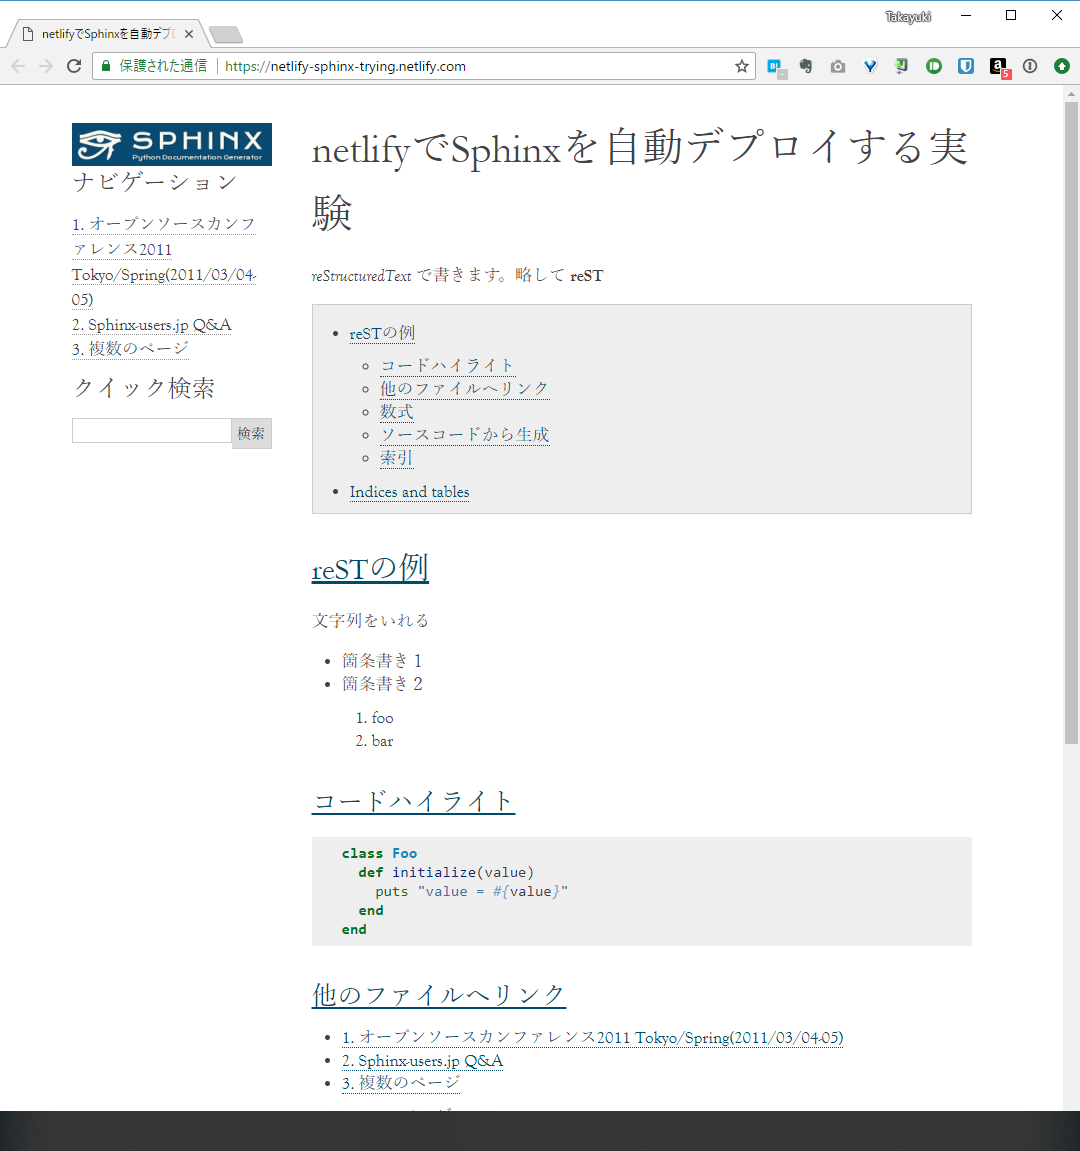This screenshot has width=1080, height=1151.
Task: Click the text 箇条書き 2
Action: point(382,684)
